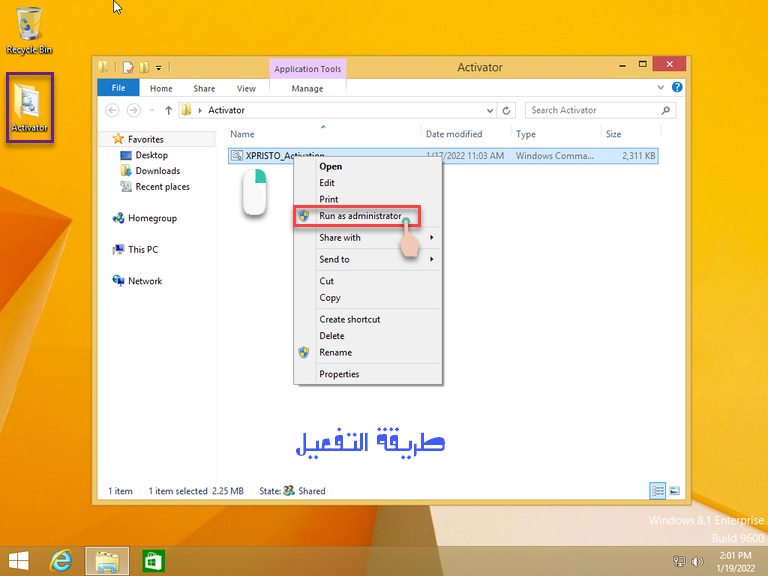Click New folder icon in title bar
768x576 pixels.
coord(144,68)
